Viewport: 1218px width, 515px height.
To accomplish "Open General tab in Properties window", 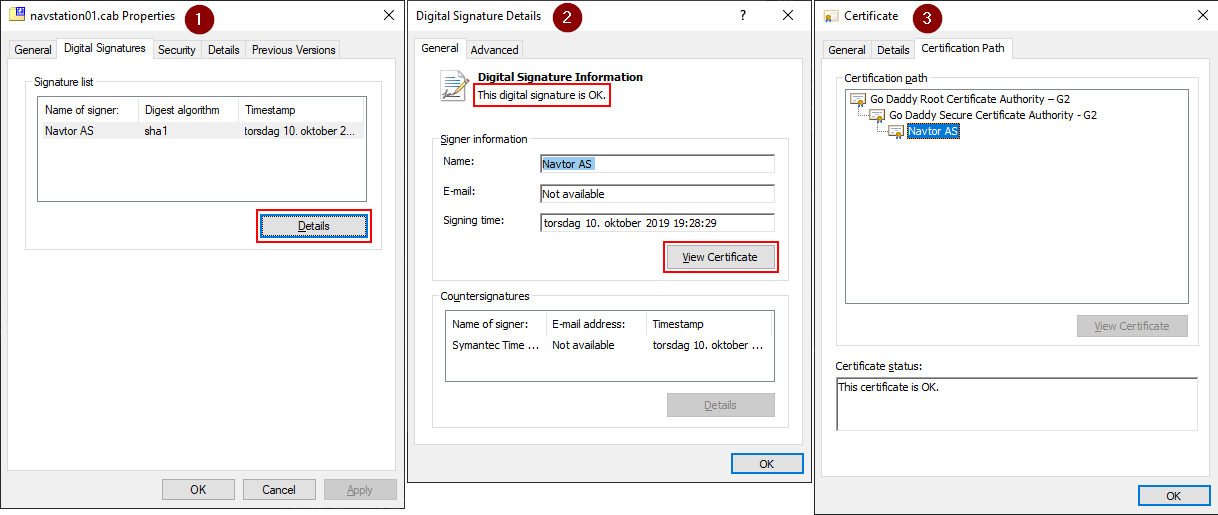I will [x=33, y=50].
